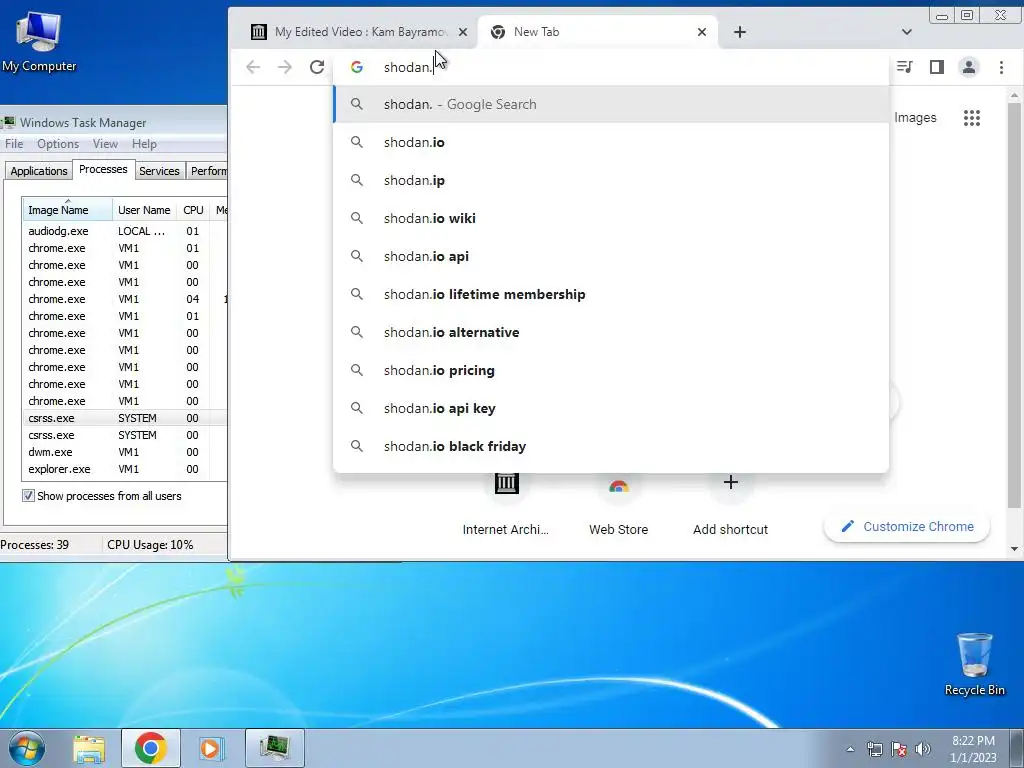This screenshot has width=1024, height=768.
Task: Close the My Edited Video tab
Action: 462,32
